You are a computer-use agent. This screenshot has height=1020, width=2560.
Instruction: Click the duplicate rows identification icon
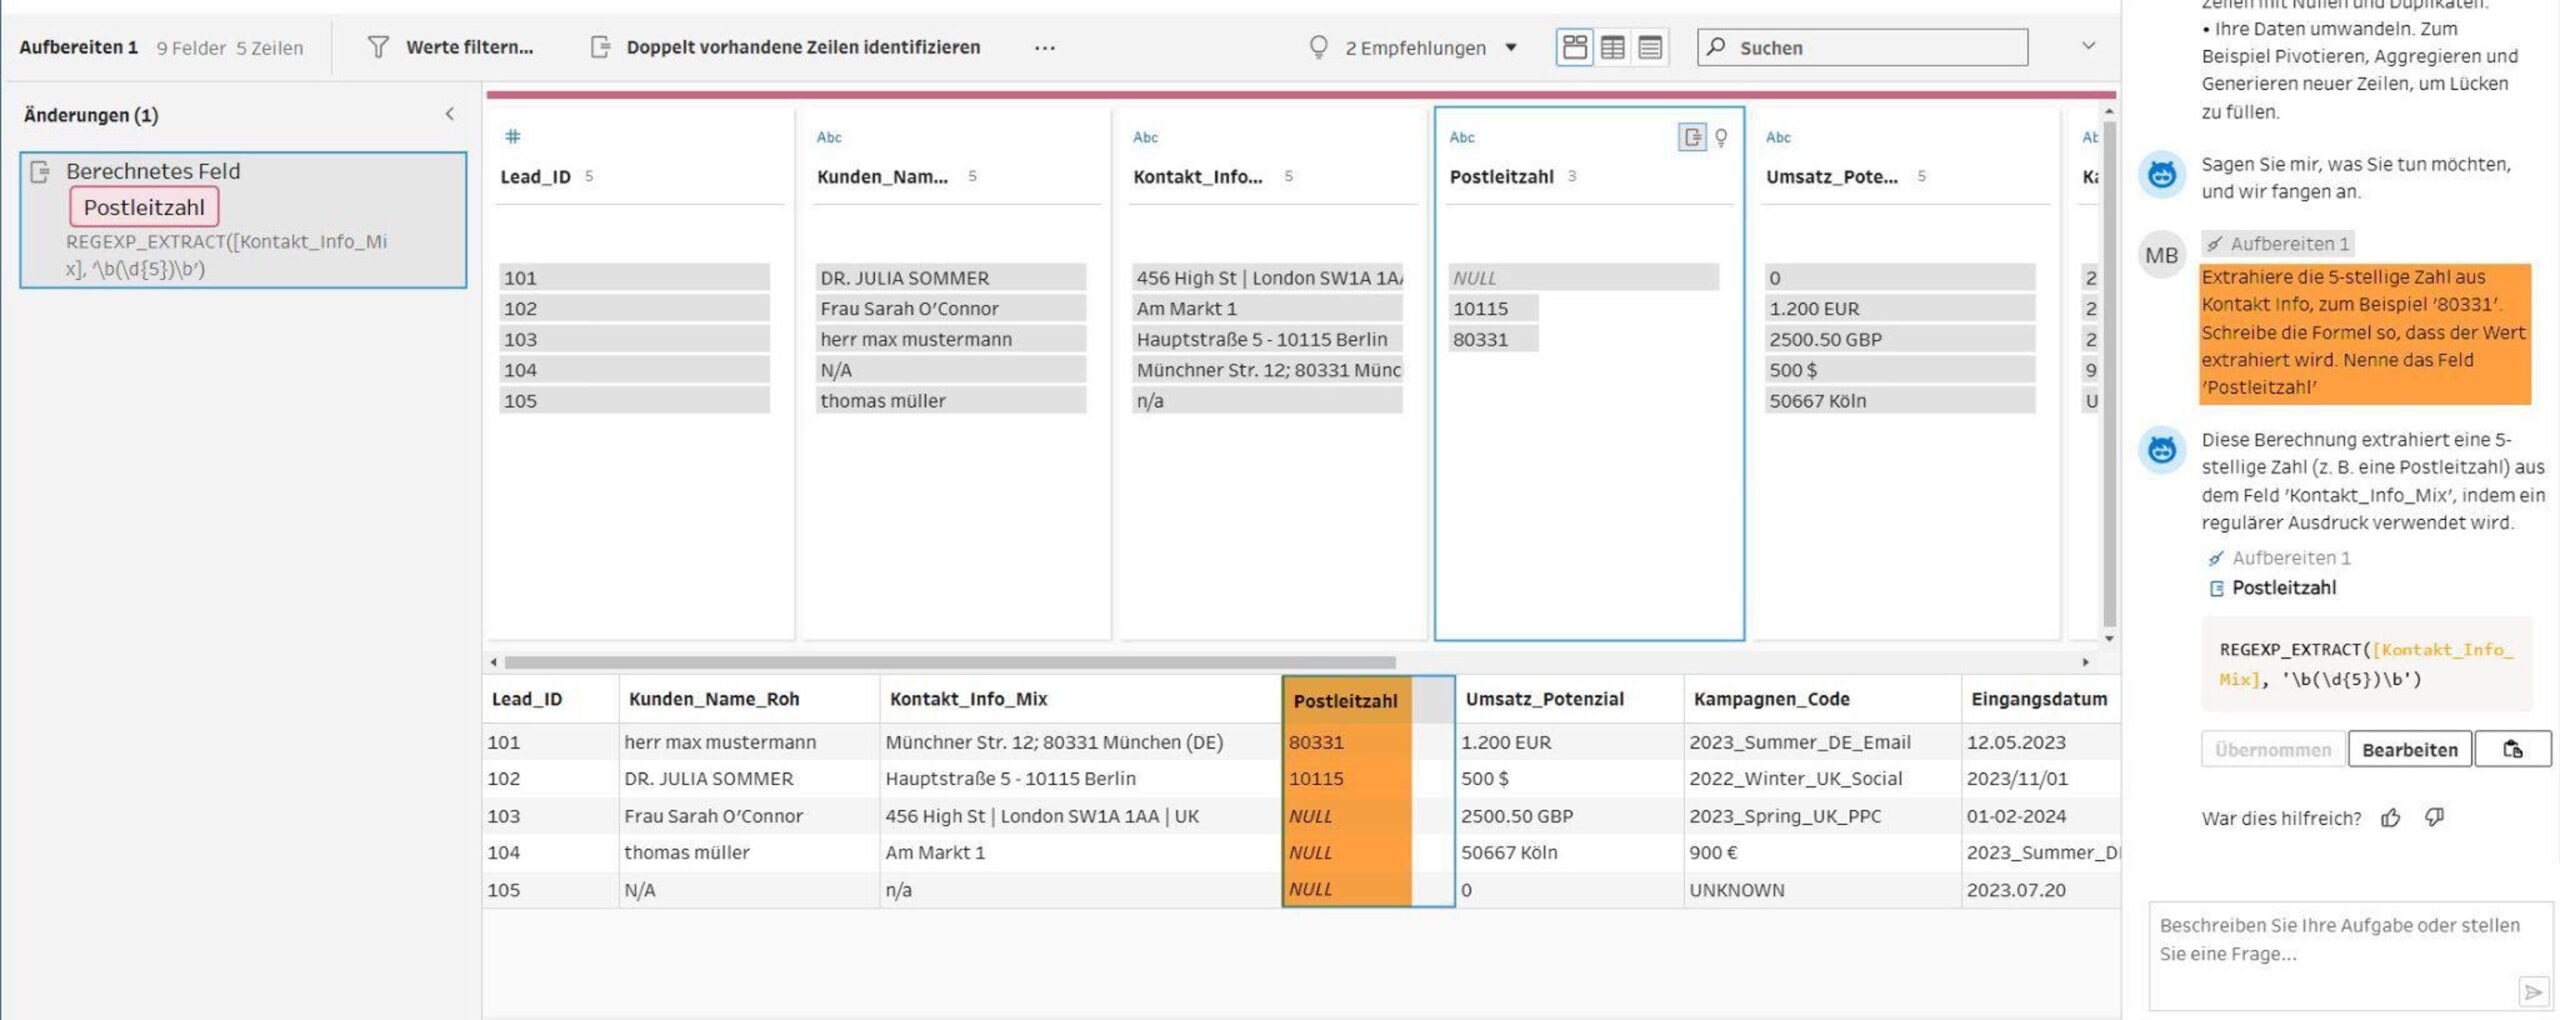click(600, 47)
